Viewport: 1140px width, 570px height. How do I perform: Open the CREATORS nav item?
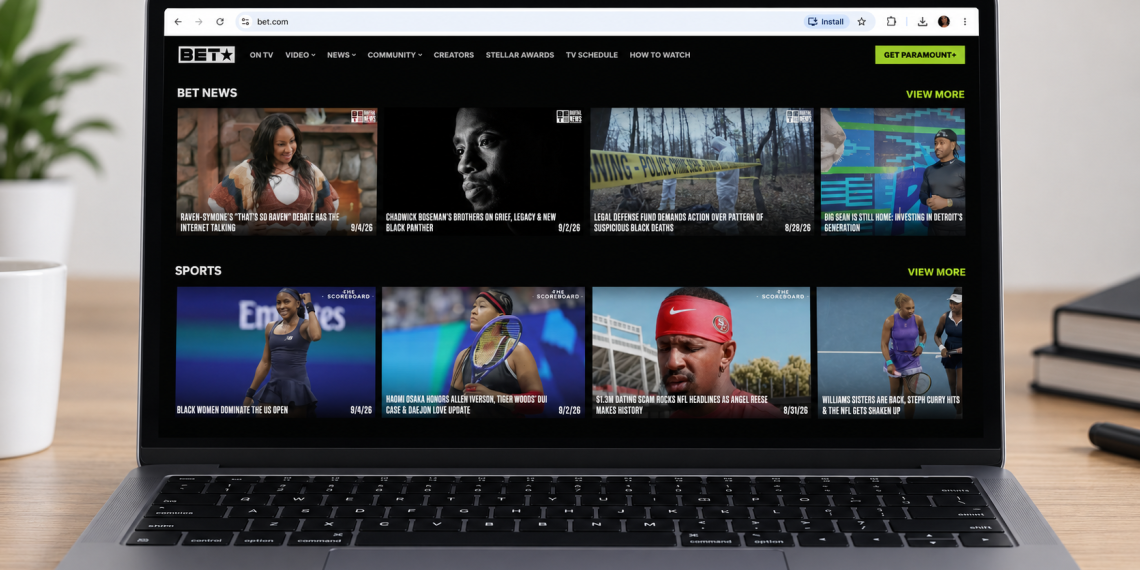point(454,55)
